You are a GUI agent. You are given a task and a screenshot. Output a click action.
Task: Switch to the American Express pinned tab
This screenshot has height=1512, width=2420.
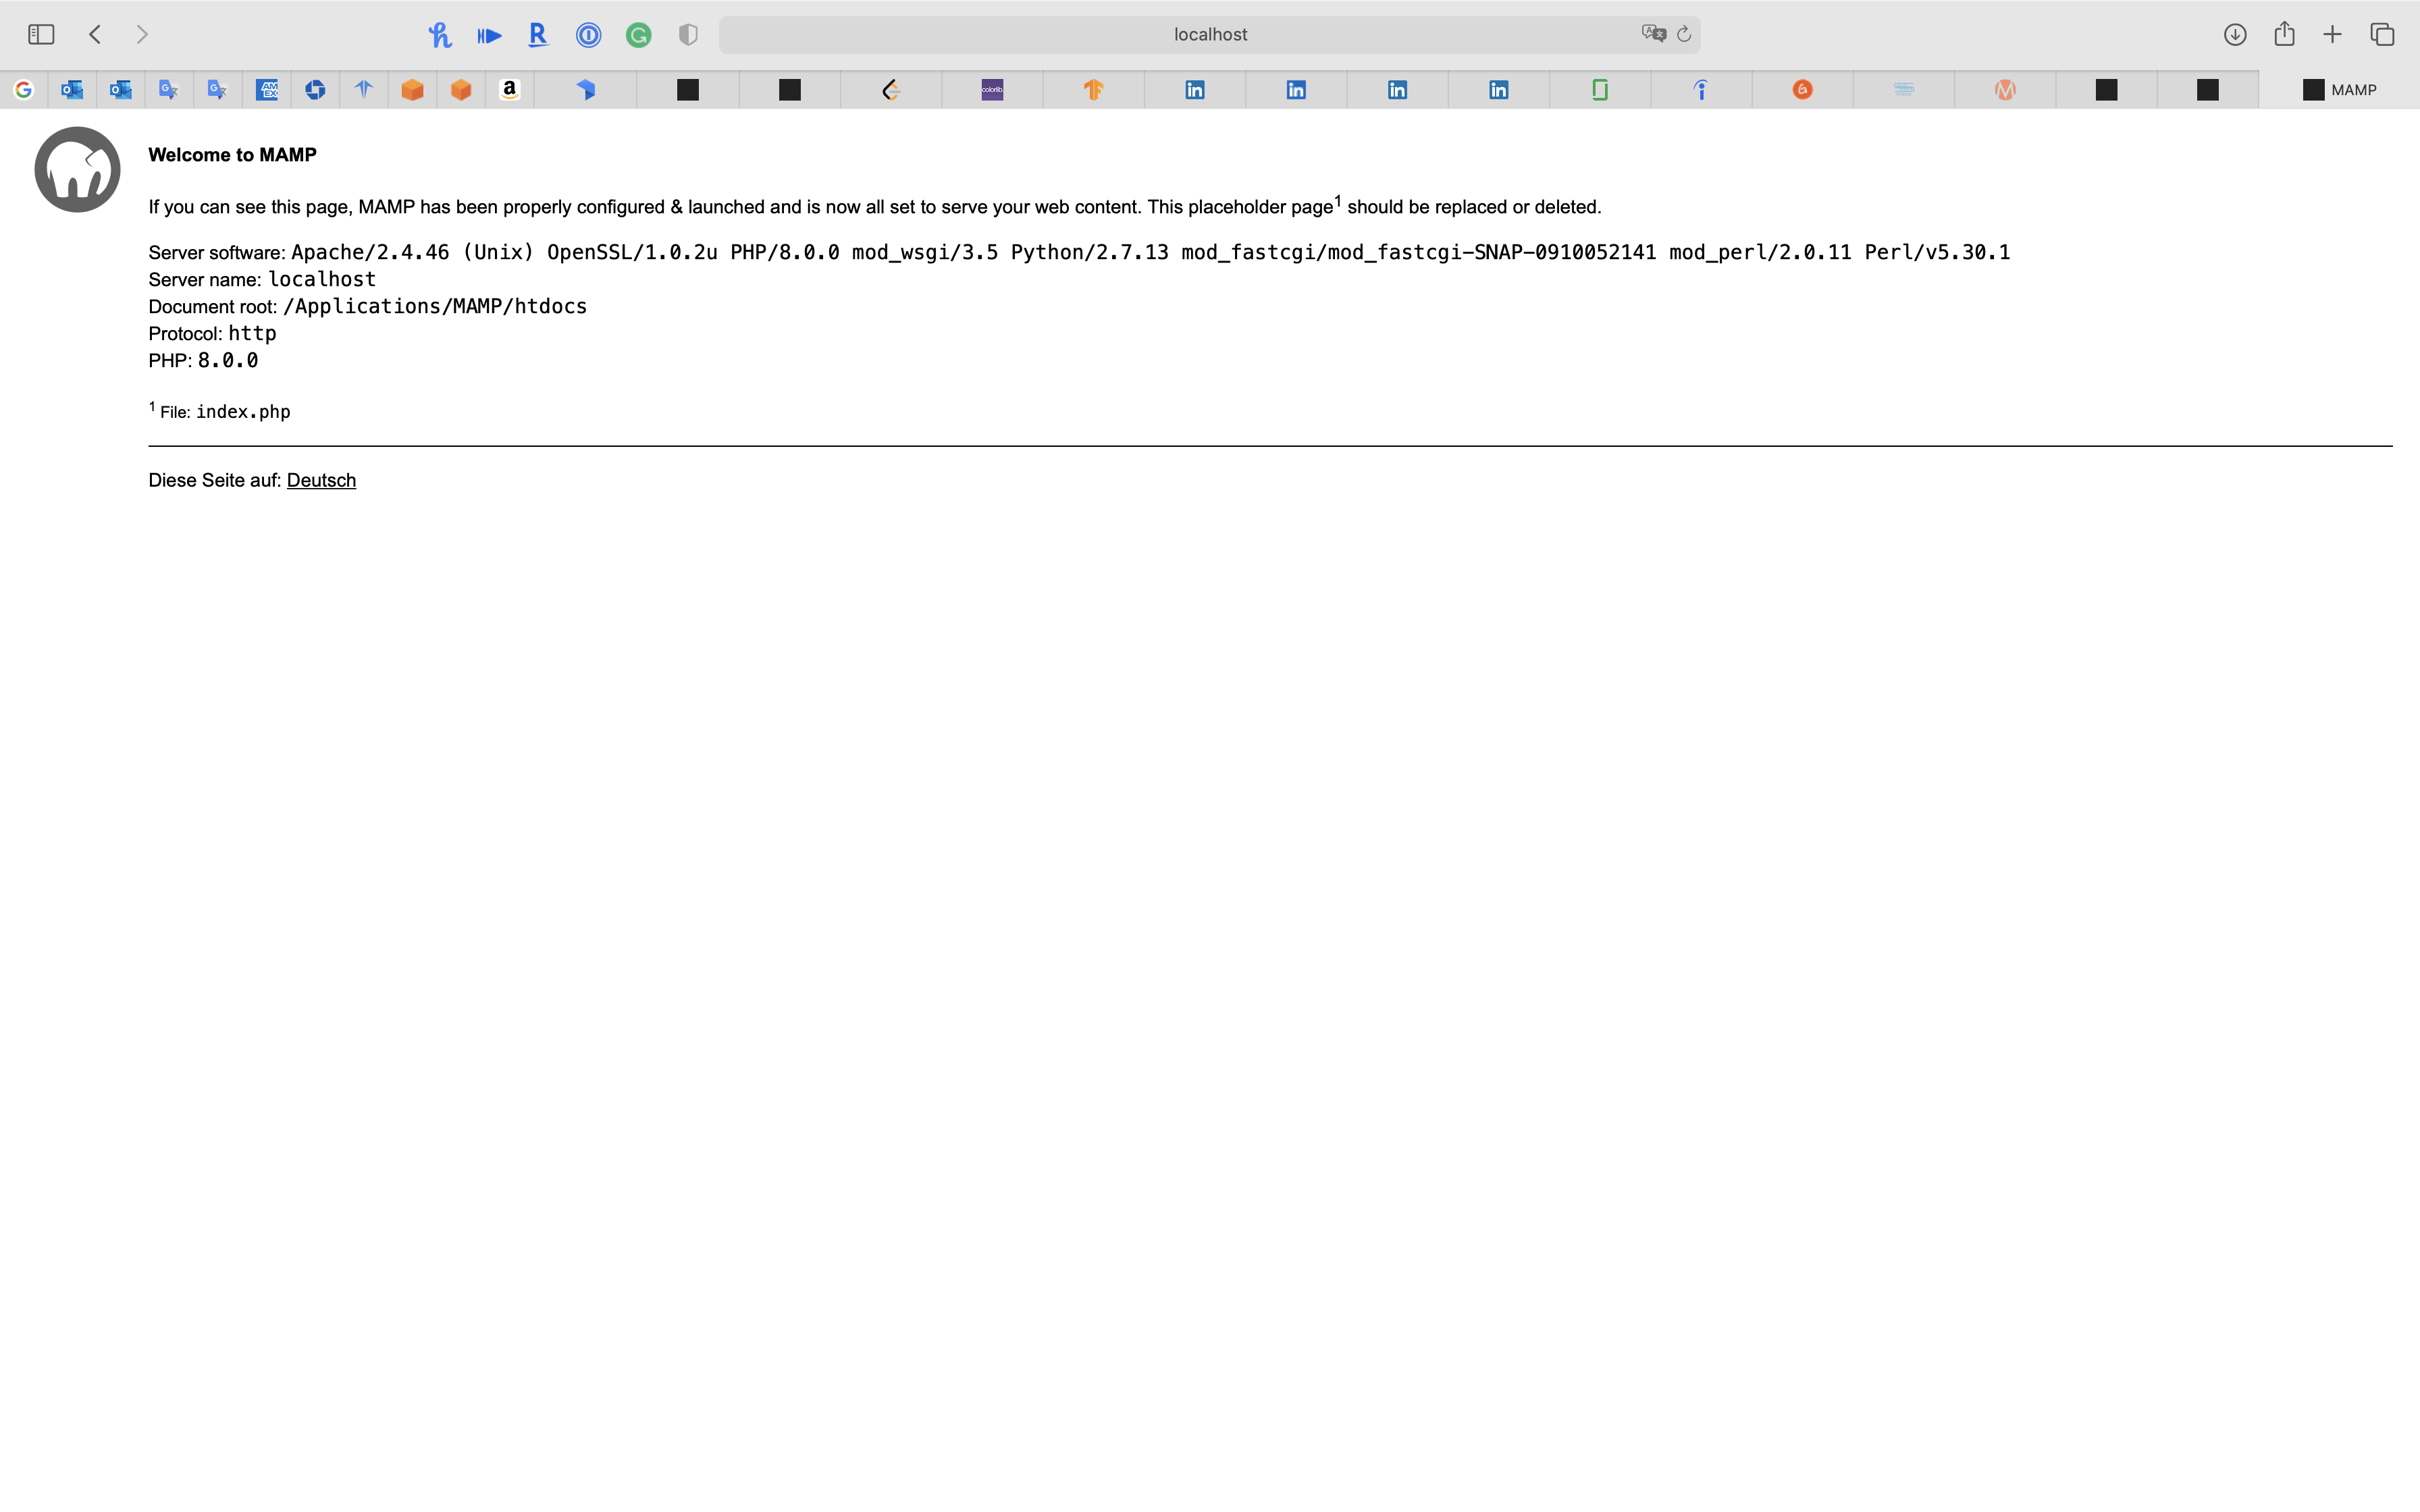pos(267,90)
